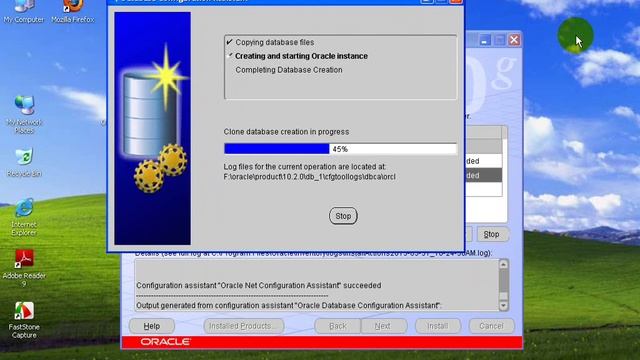Click the 45% database creation progress bar
640x360 pixels.
[x=340, y=149]
